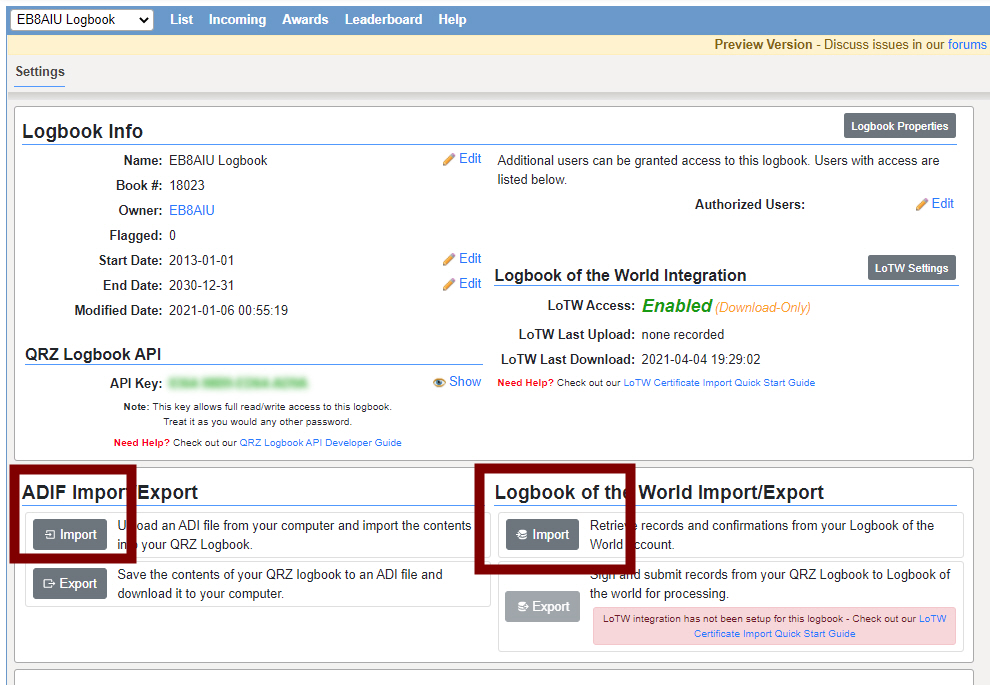Screen dimensions: 990x685
Task: Open Logbook Properties
Action: click(x=899, y=126)
